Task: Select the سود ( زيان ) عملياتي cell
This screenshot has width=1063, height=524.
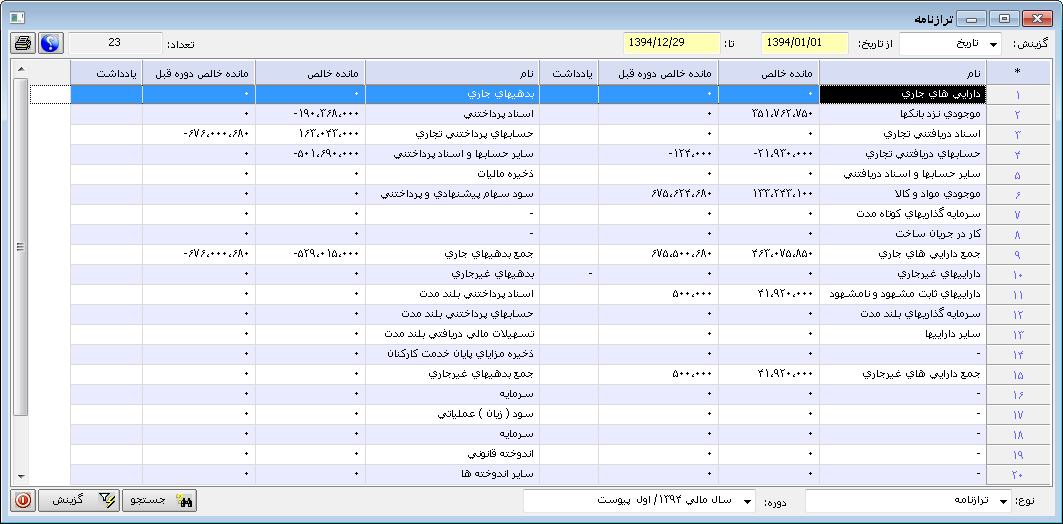Action: (453, 414)
